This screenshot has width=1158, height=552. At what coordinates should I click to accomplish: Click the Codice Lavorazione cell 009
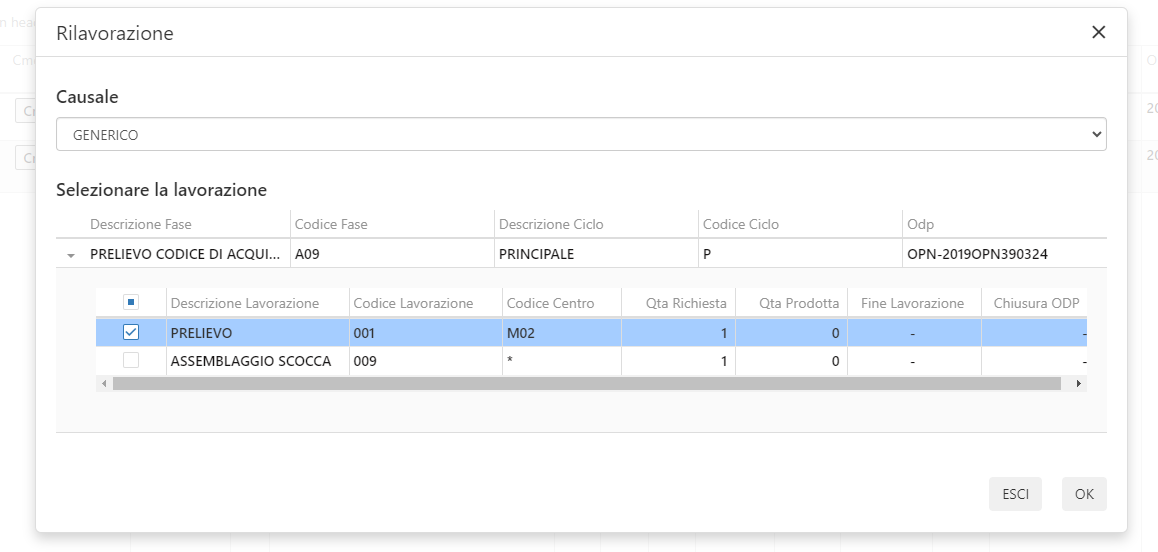tap(364, 361)
